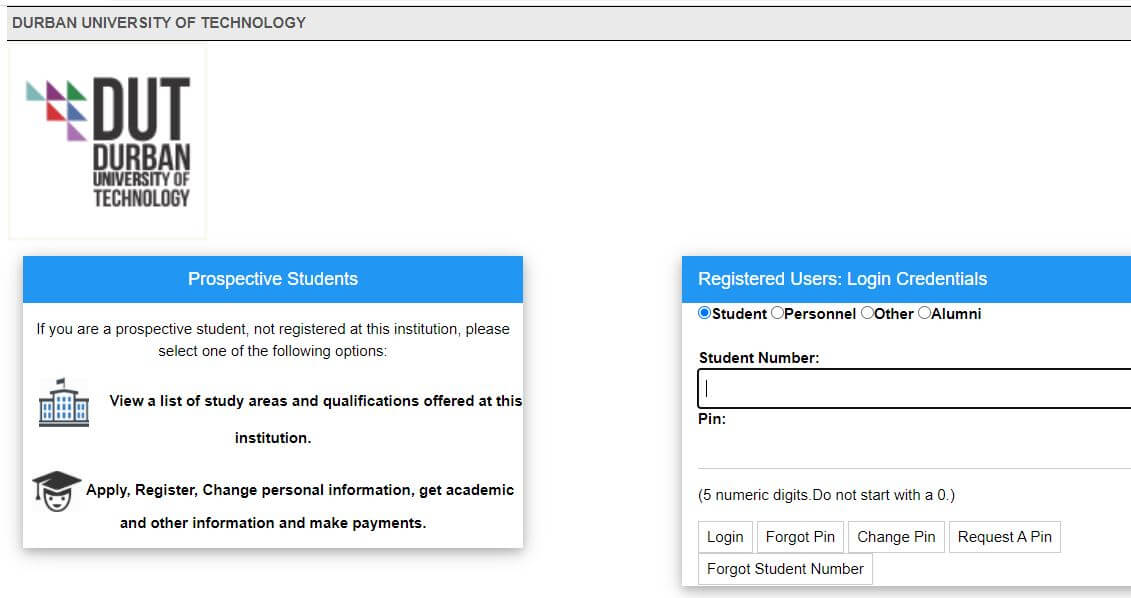Viewport: 1131px width, 598px height.
Task: Open Apply, Register, Change personal information link
Action: pos(299,506)
